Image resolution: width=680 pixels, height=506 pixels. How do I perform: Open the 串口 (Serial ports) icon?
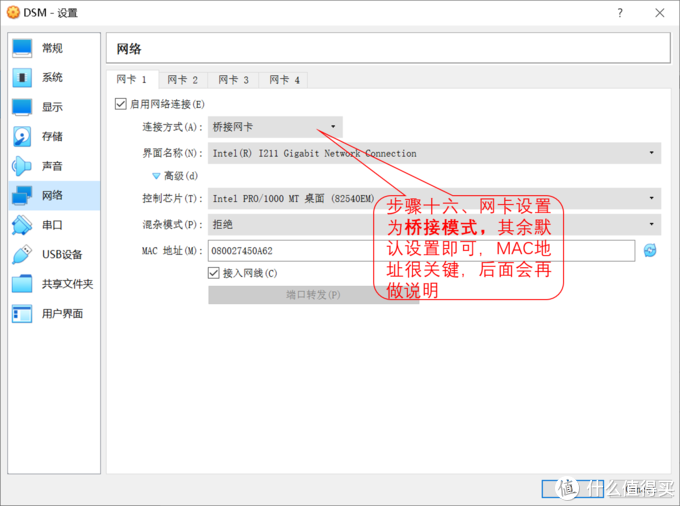pos(22,225)
